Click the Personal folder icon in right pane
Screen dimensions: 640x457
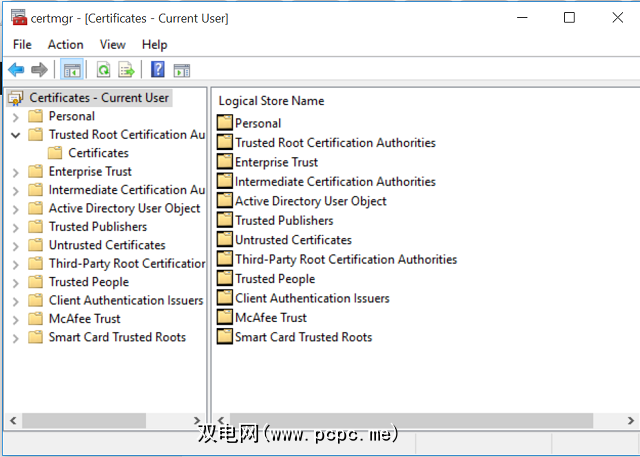(x=224, y=122)
